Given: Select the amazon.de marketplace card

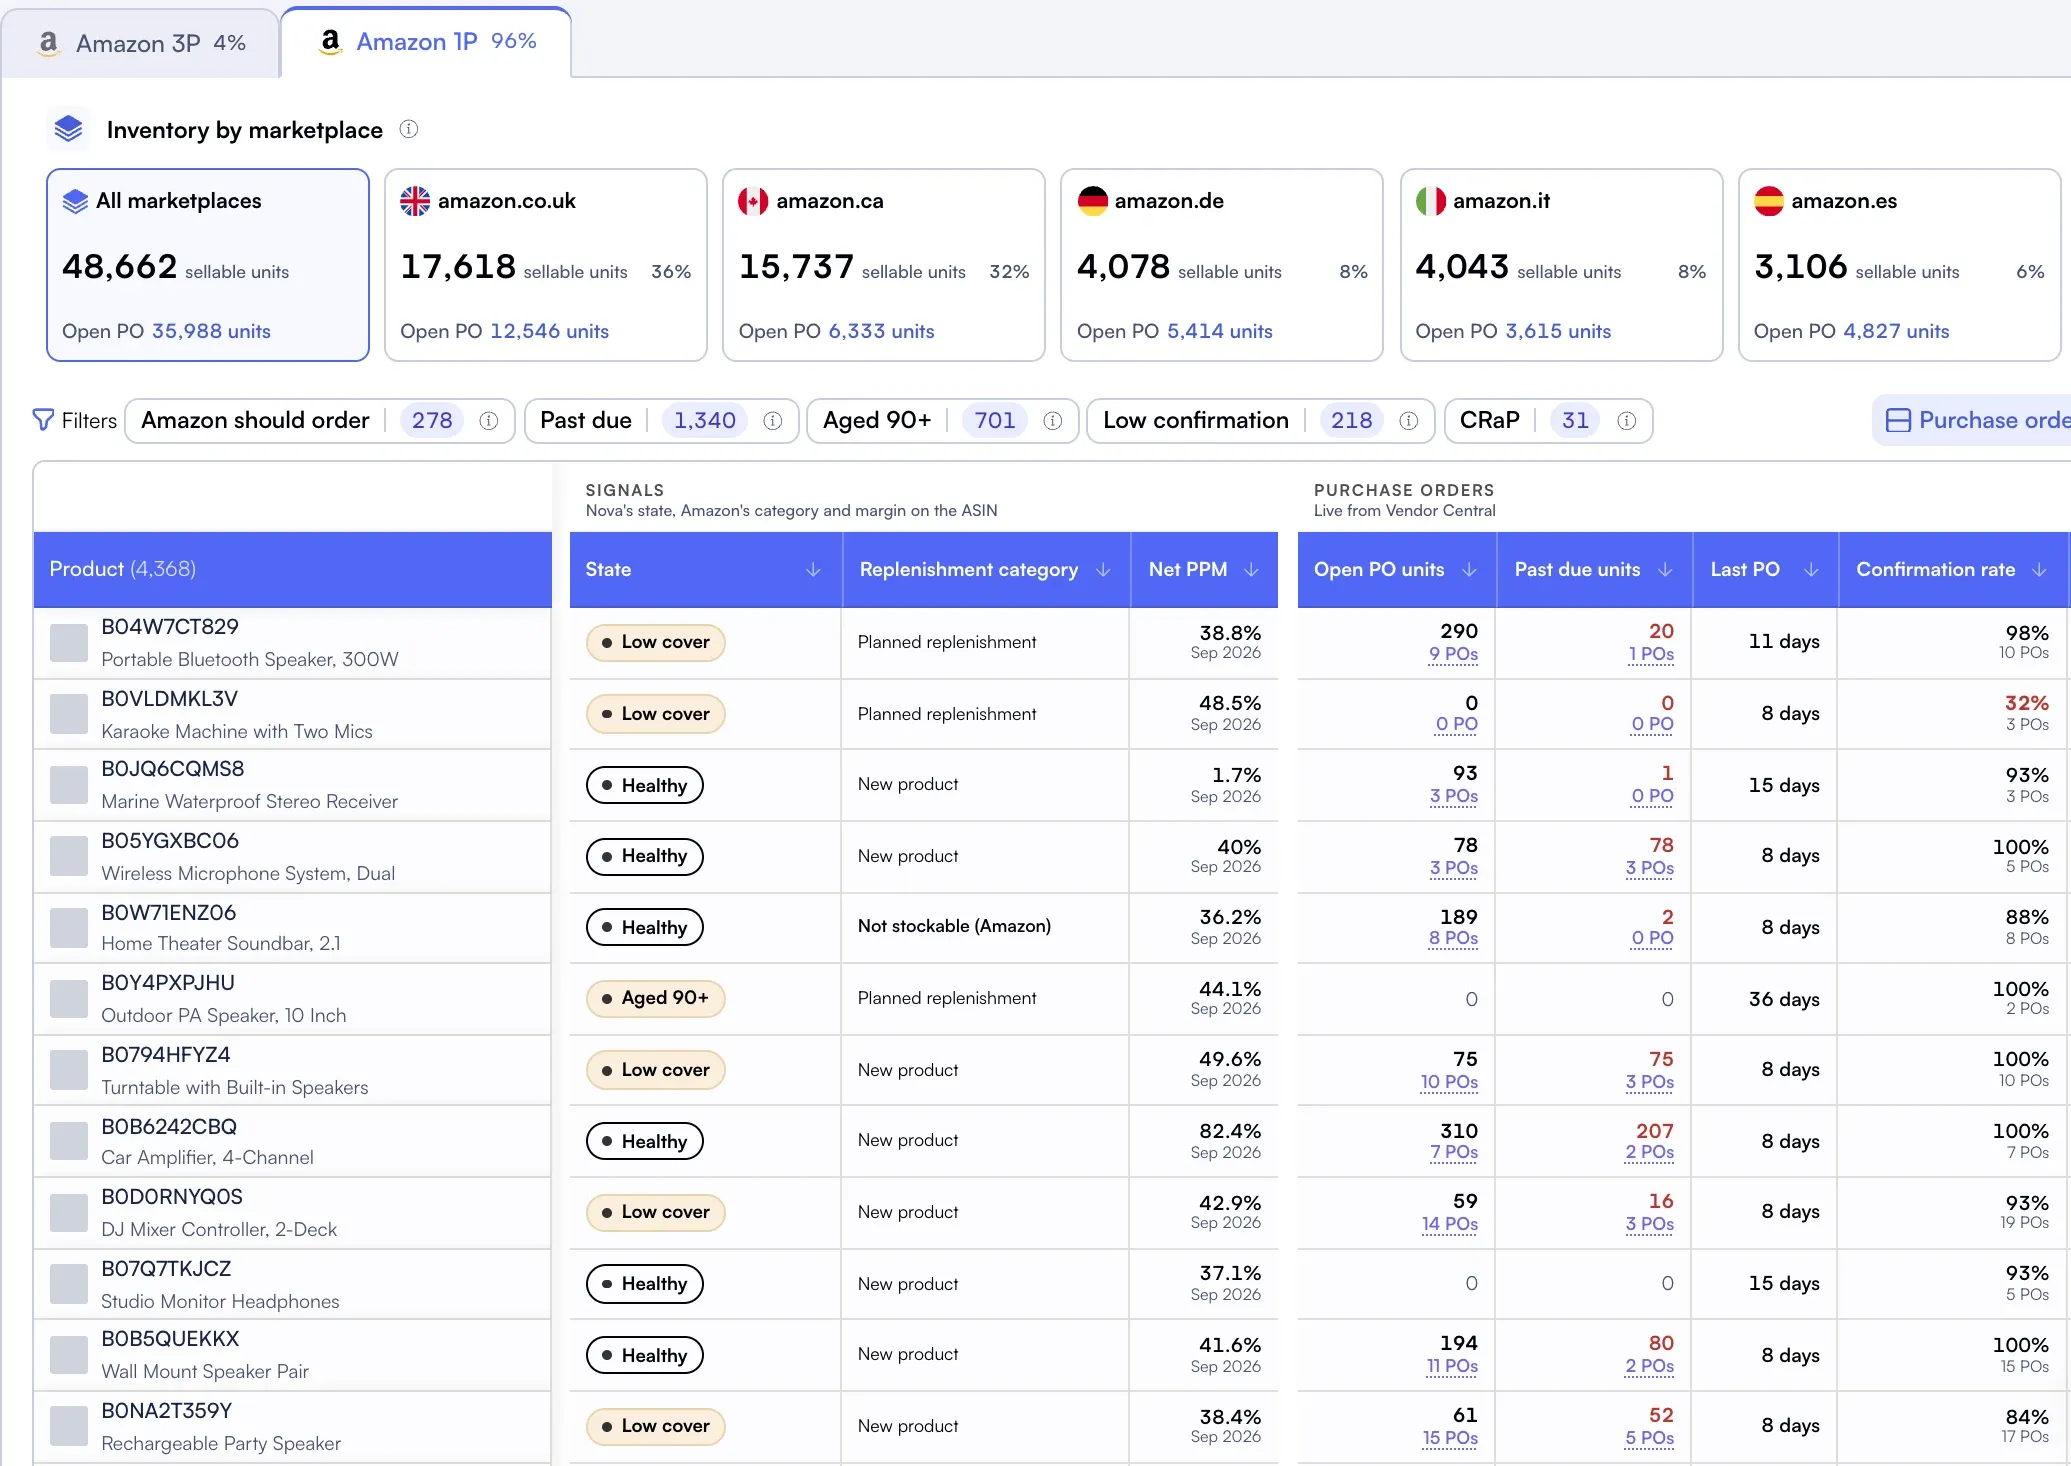Looking at the screenshot, I should (1222, 265).
